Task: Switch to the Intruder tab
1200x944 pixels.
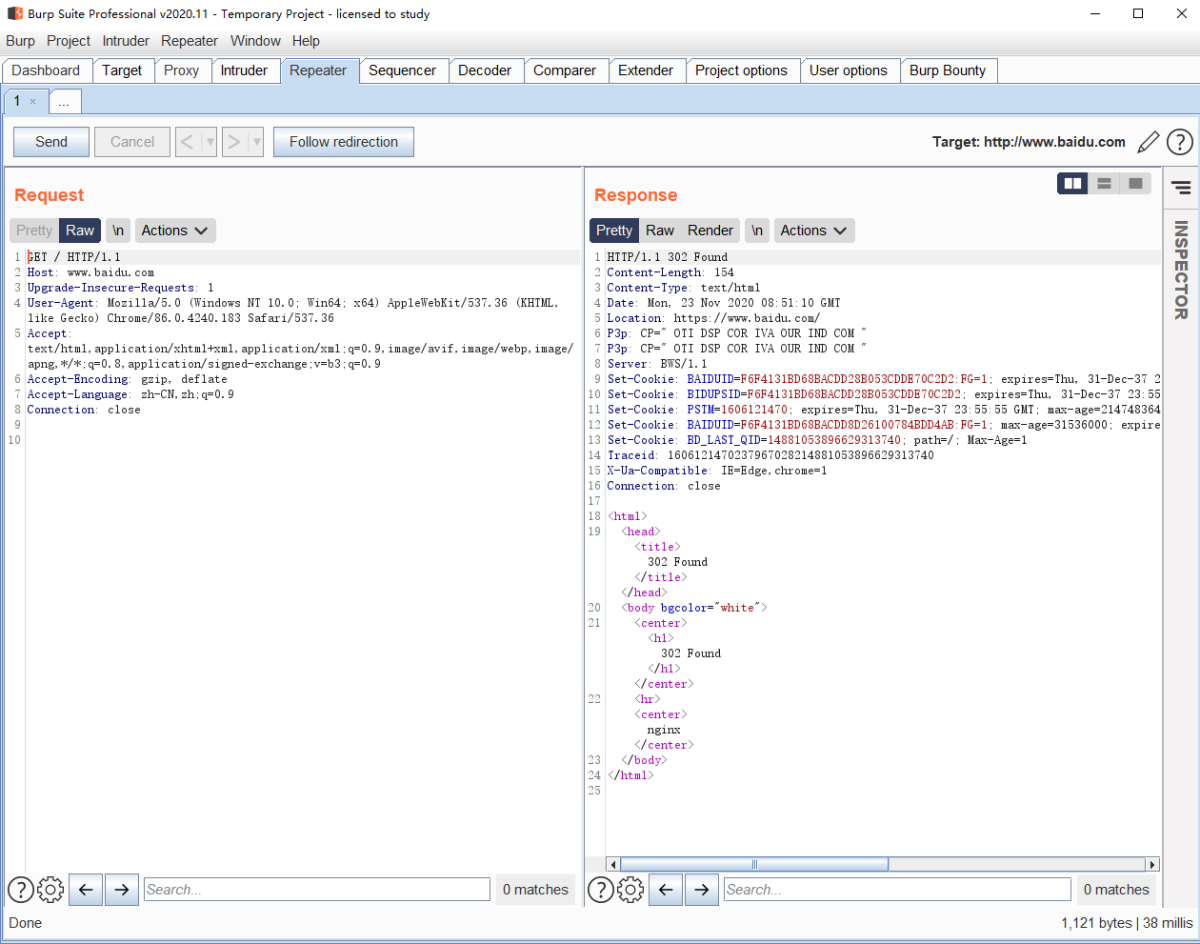Action: pyautogui.click(x=244, y=70)
